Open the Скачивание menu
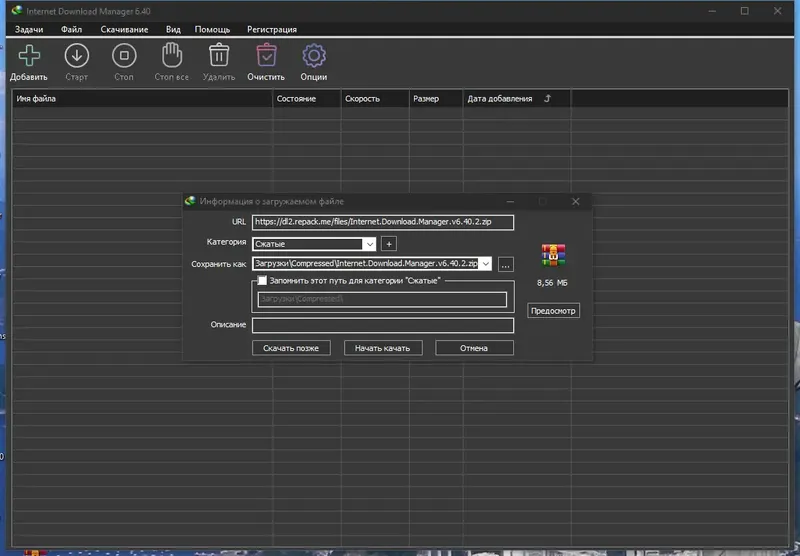 pyautogui.click(x=124, y=30)
